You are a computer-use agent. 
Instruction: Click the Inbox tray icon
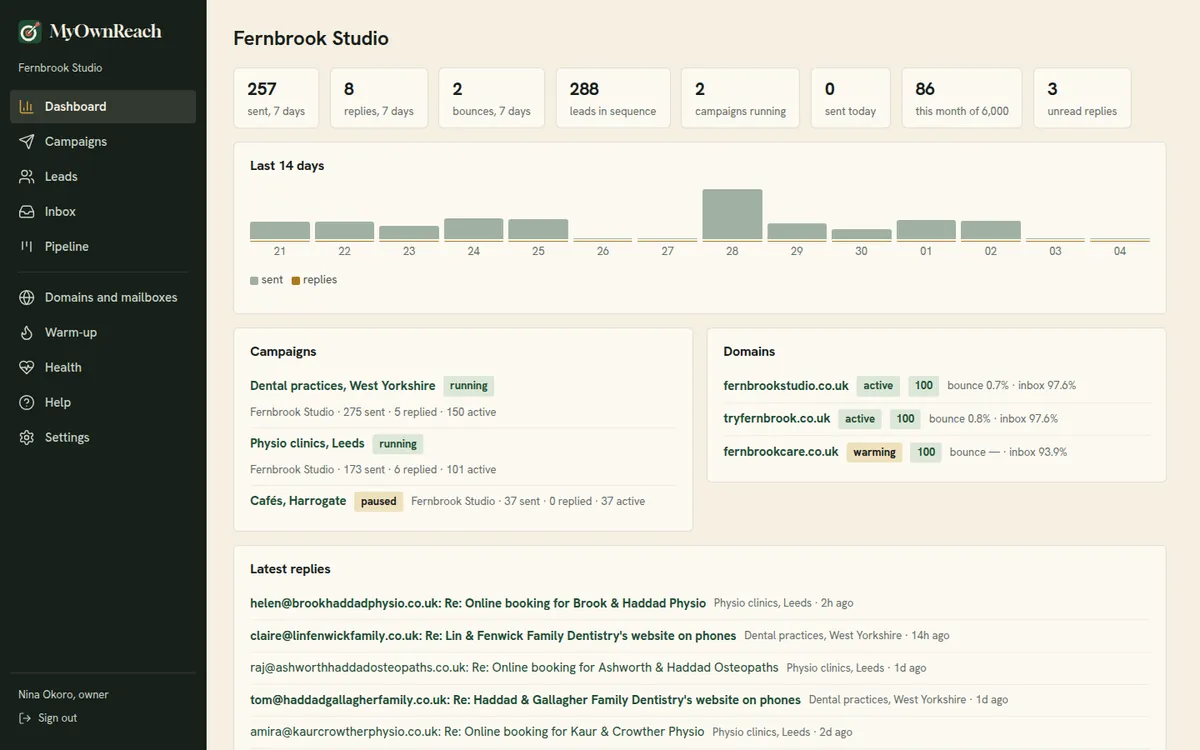27,211
